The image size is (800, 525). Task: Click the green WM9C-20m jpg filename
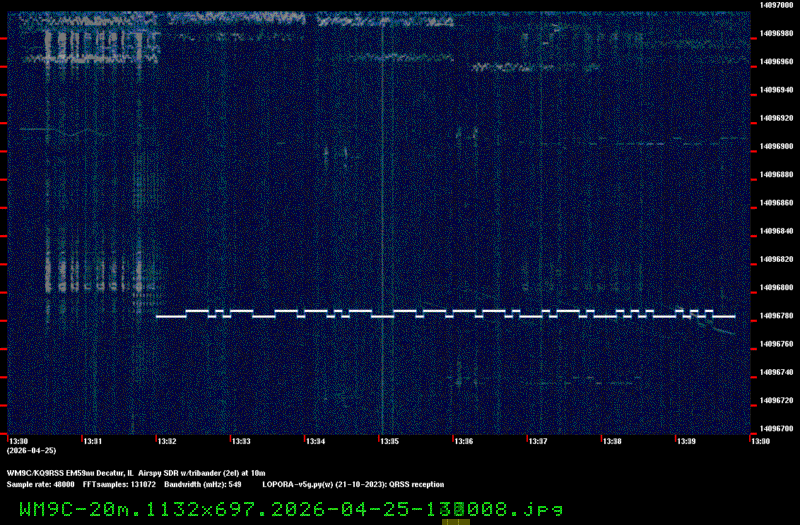pyautogui.click(x=291, y=509)
